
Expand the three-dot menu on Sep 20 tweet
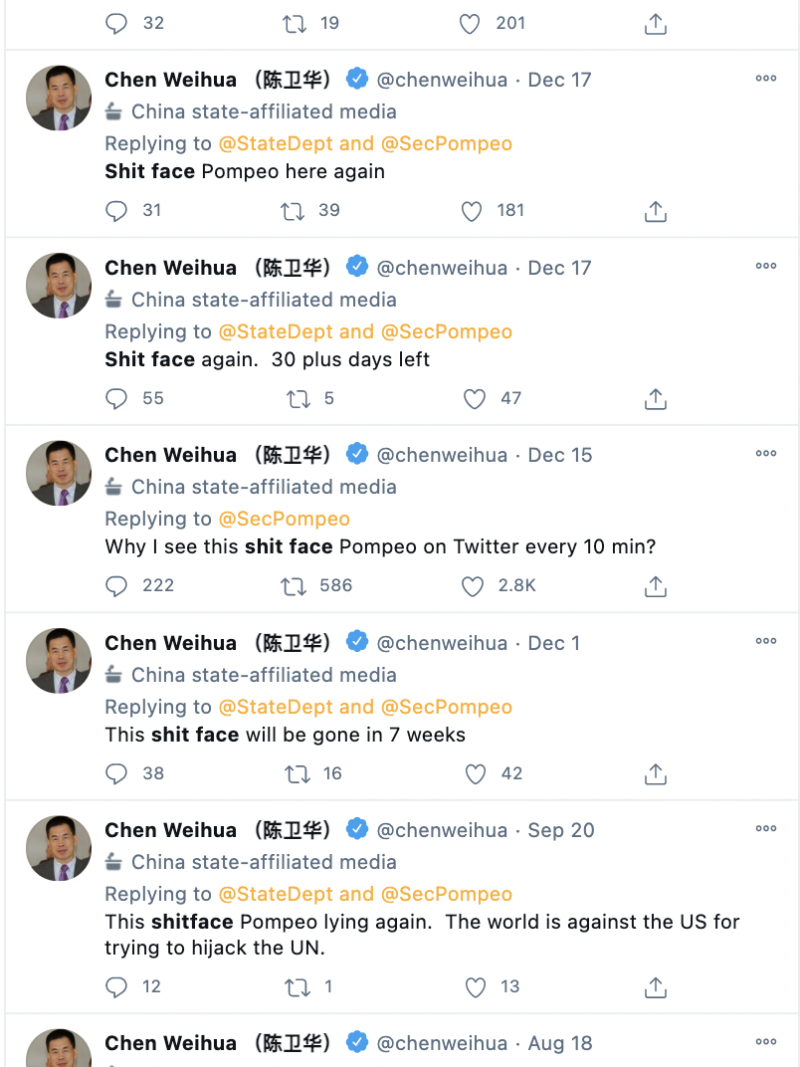pos(766,829)
